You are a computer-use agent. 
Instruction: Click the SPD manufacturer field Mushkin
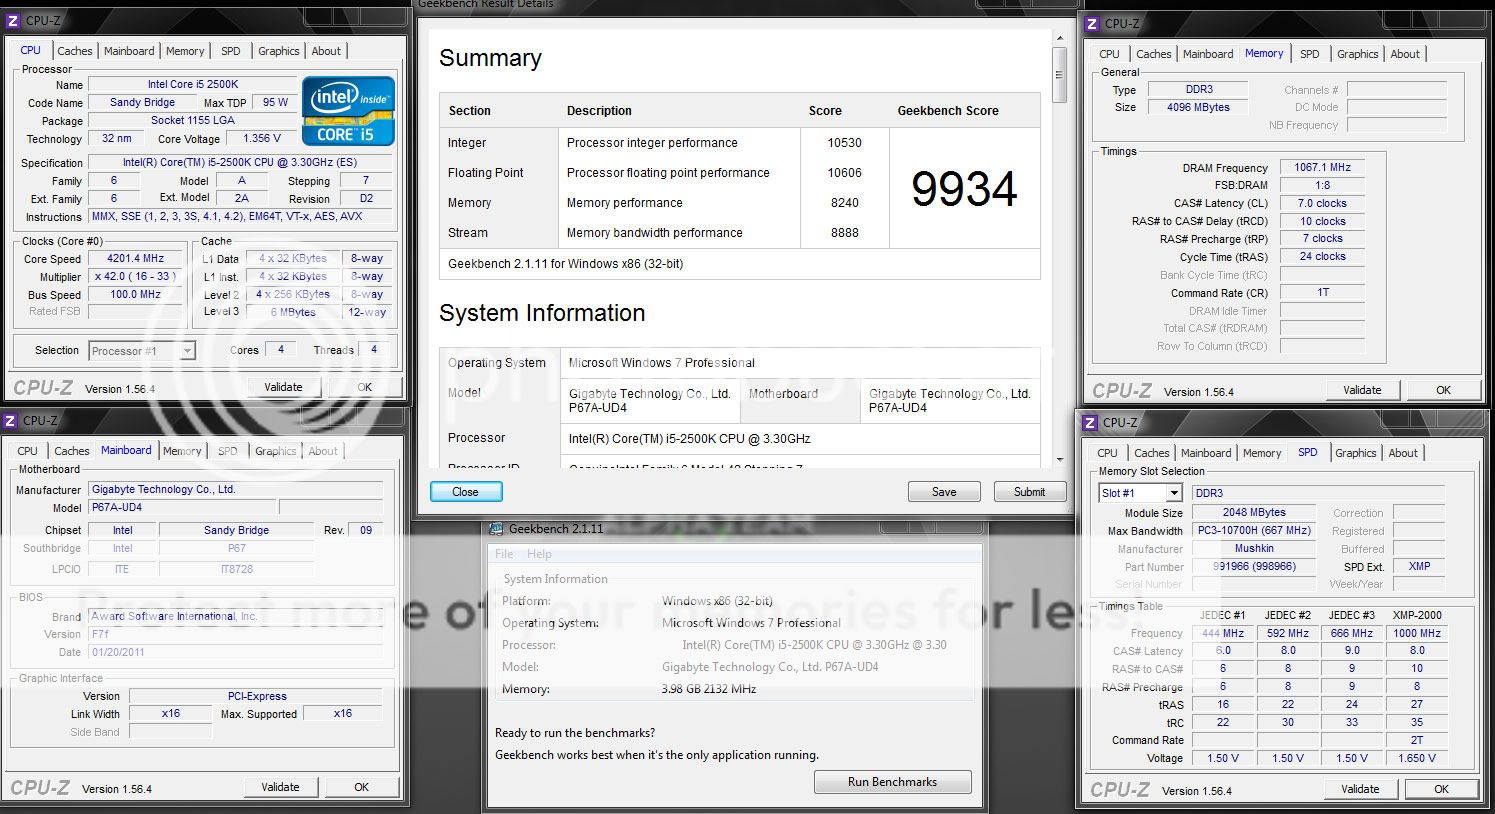pyautogui.click(x=1254, y=549)
